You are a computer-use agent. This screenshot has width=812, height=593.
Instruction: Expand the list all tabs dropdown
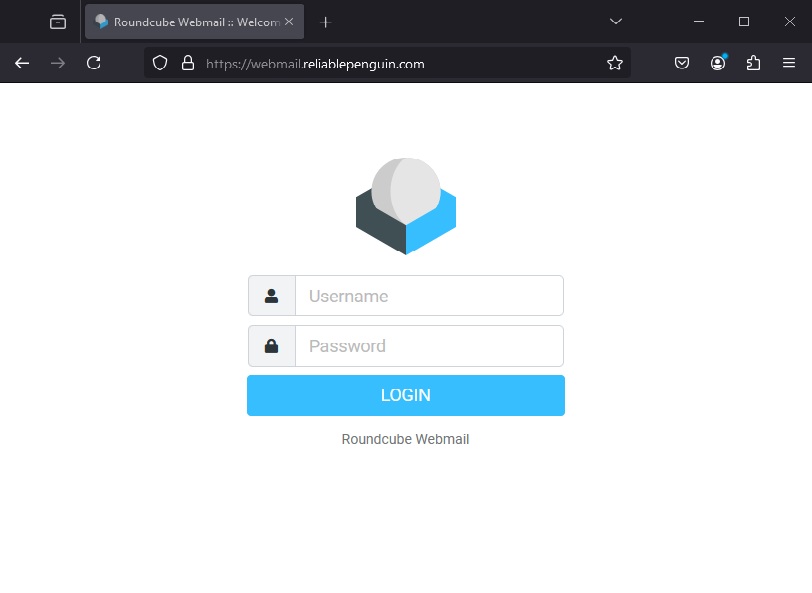[616, 21]
